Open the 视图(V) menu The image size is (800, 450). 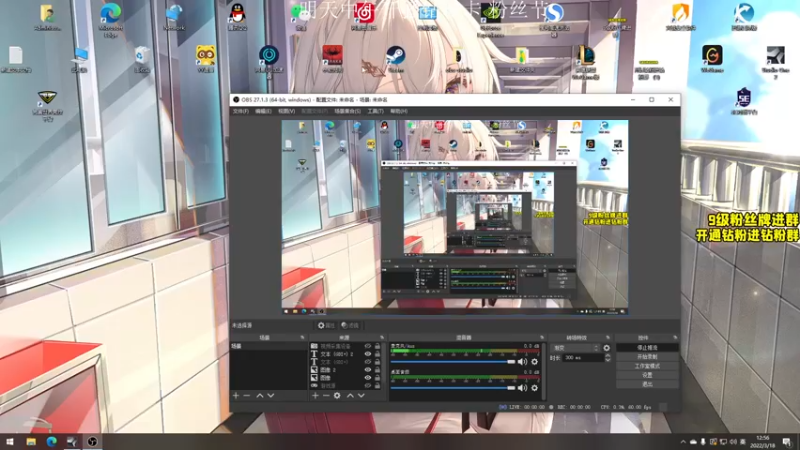286,111
